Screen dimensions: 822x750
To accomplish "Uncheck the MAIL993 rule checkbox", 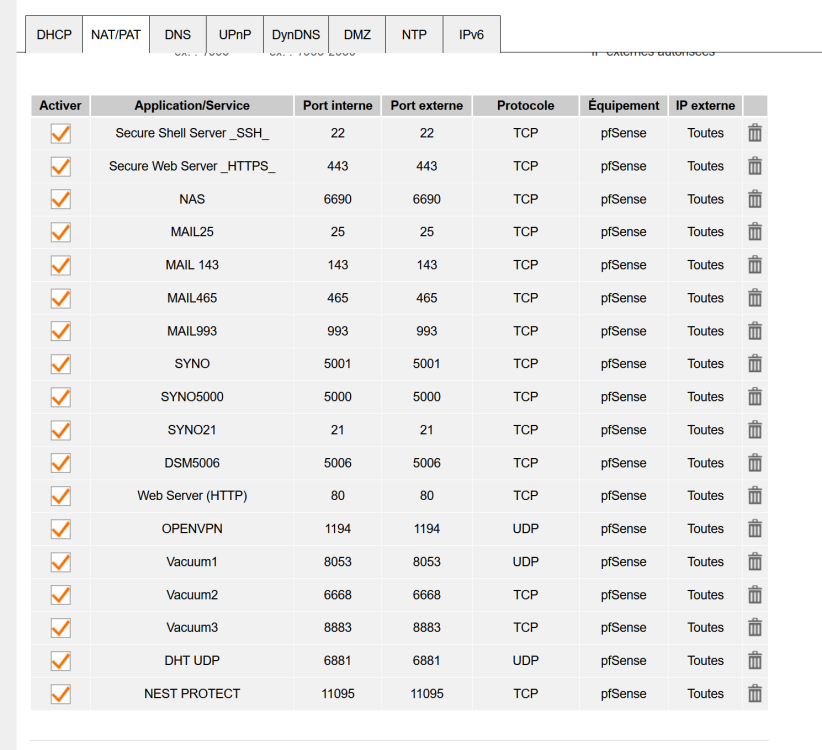I will coord(60,331).
